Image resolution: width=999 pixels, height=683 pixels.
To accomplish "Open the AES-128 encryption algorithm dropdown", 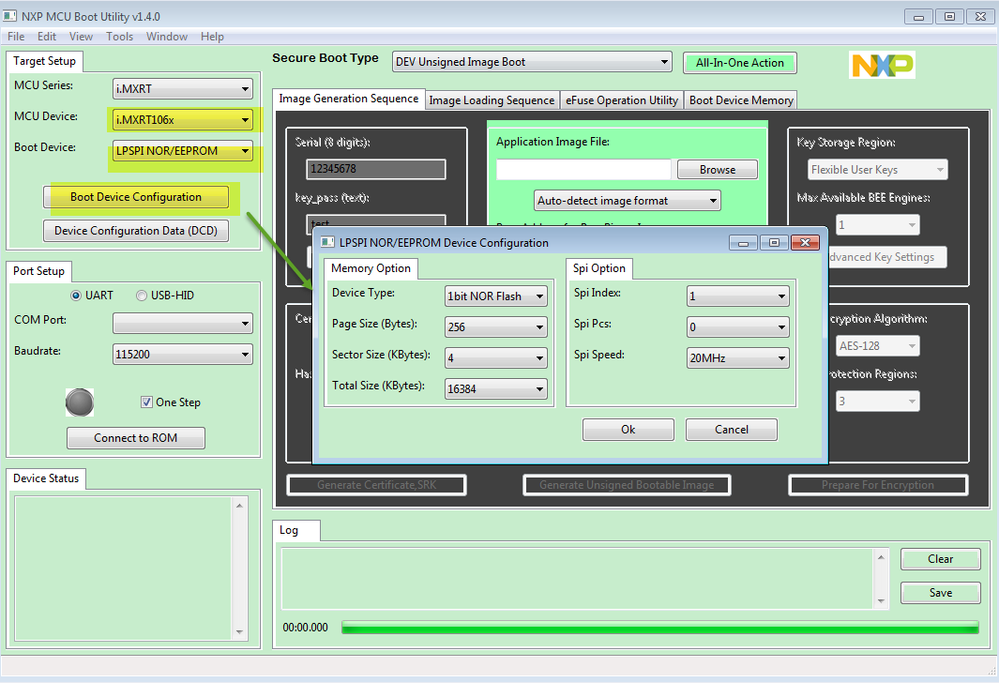I will pos(877,346).
